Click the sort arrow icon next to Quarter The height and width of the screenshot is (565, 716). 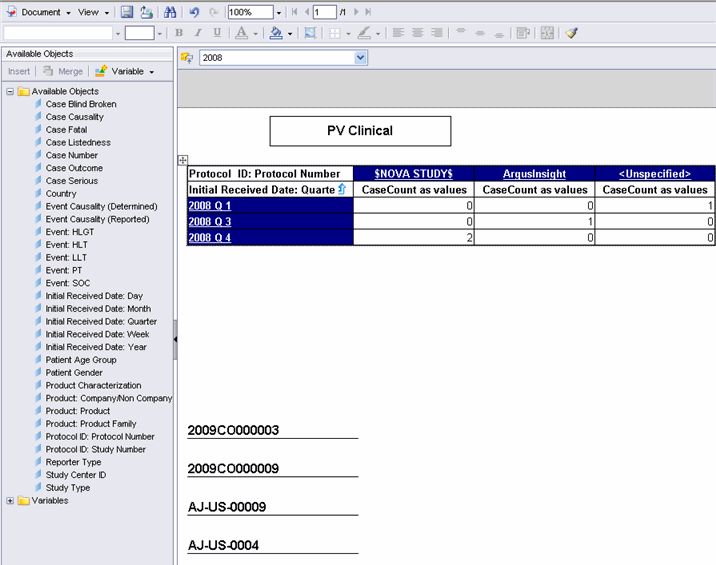pos(342,189)
